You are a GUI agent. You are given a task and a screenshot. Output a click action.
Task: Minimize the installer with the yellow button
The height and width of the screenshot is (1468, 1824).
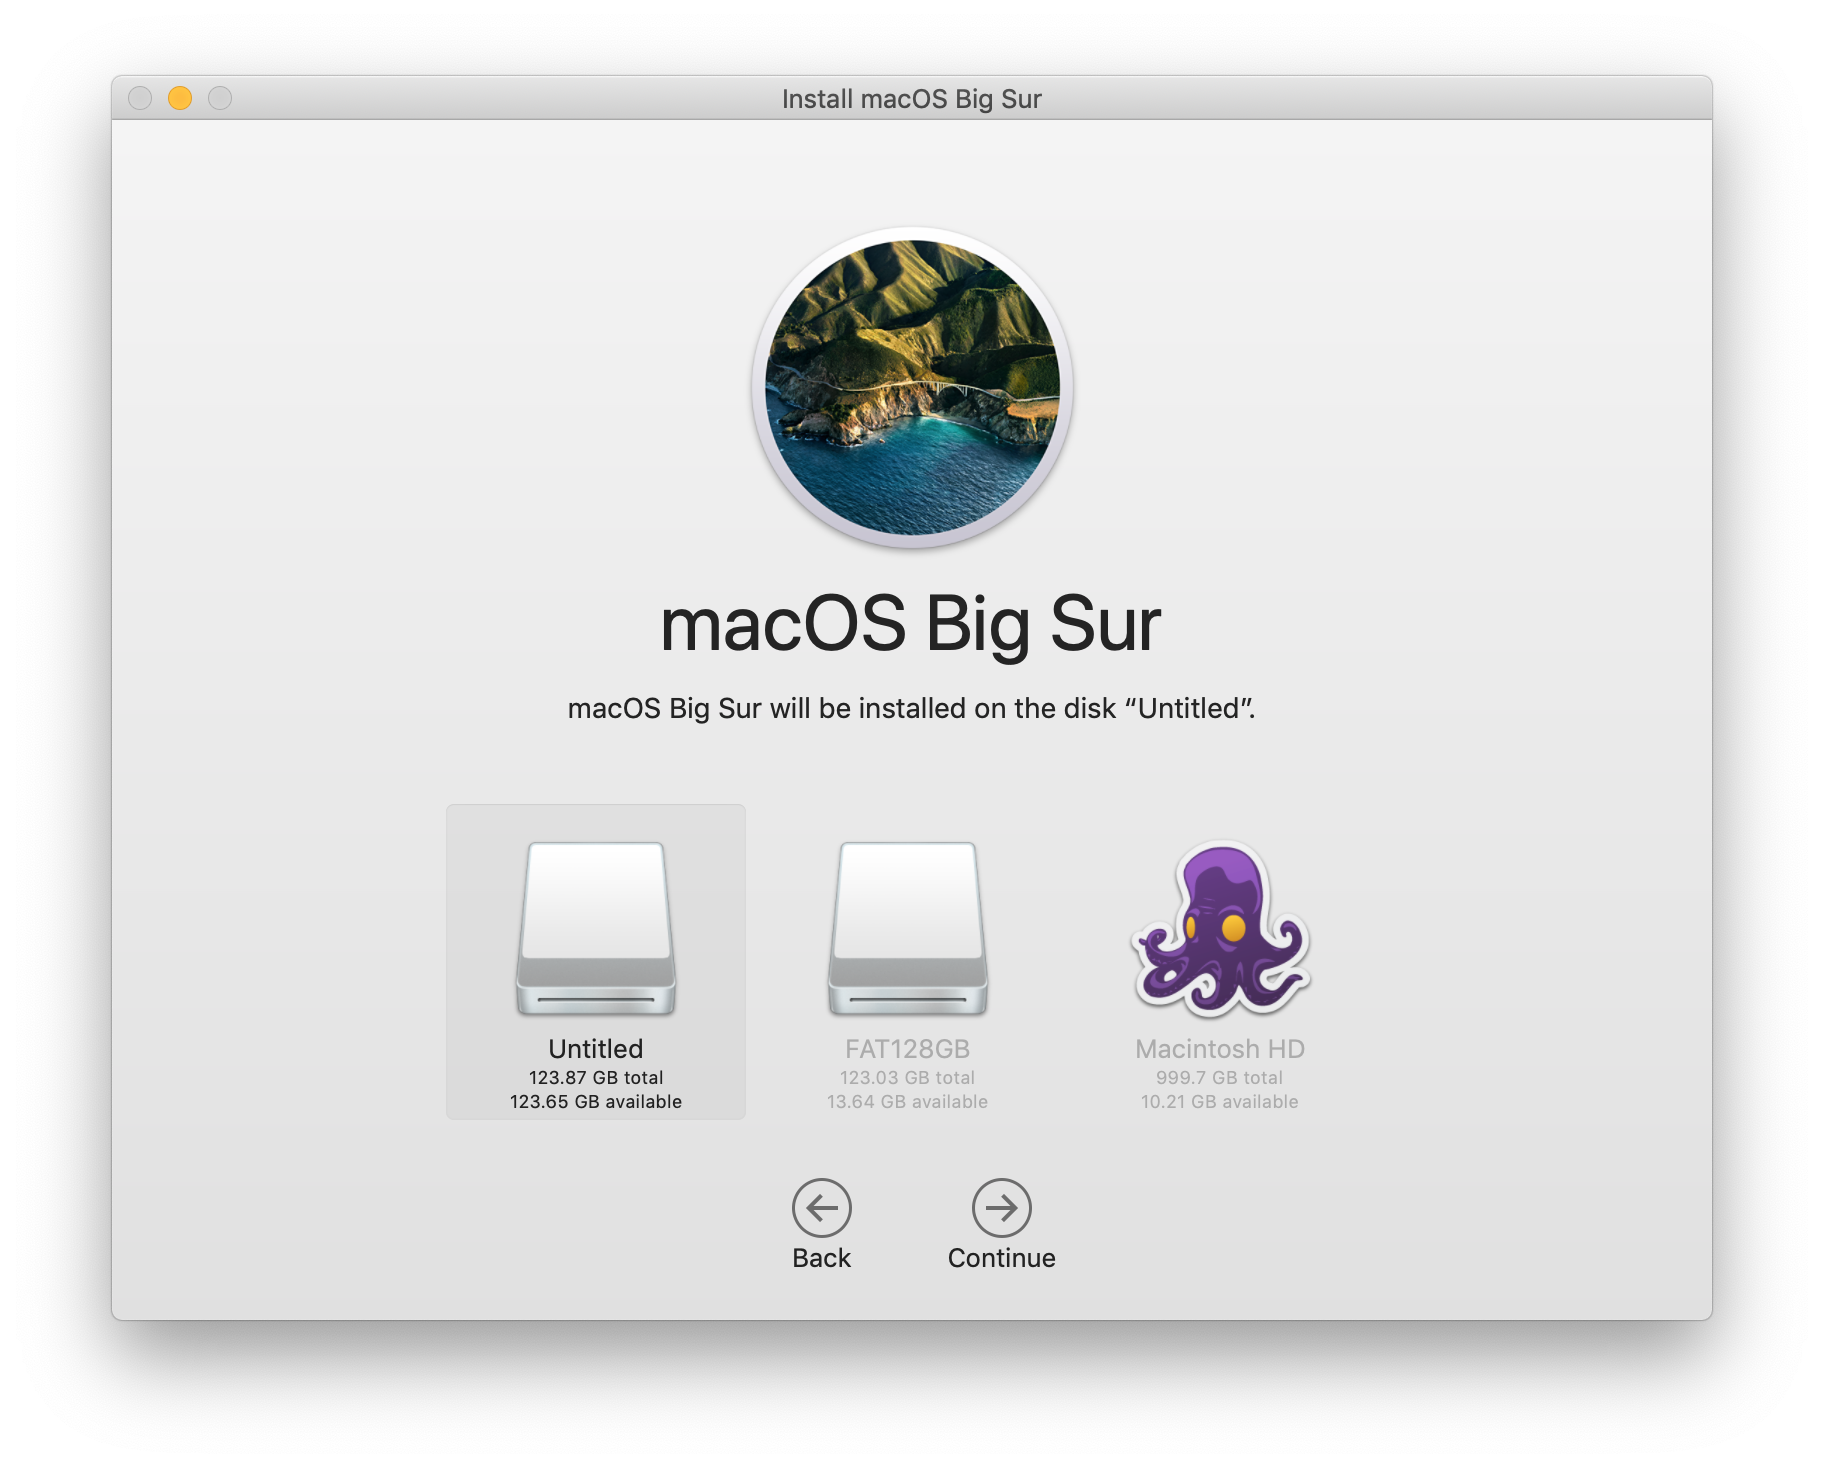coord(180,98)
